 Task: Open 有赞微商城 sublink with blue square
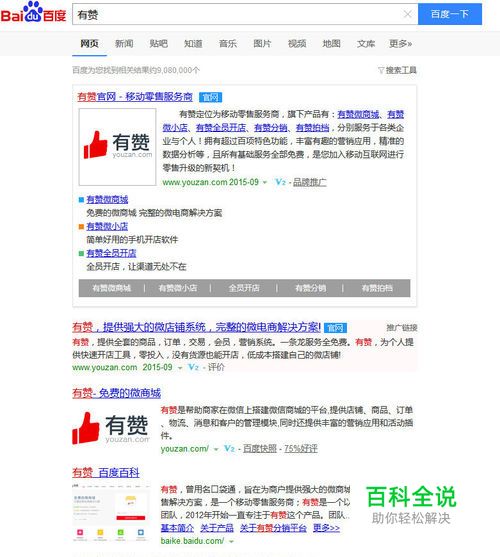click(107, 200)
